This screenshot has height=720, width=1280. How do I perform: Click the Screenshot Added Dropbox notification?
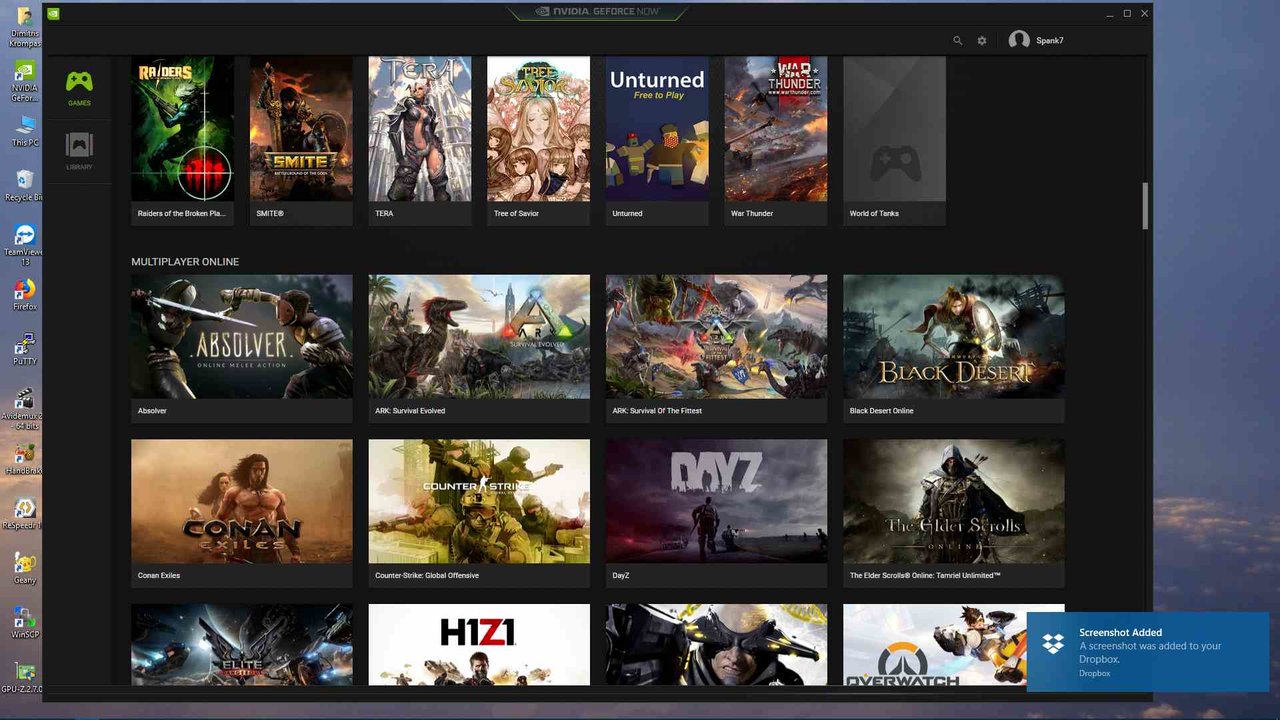pos(1148,652)
